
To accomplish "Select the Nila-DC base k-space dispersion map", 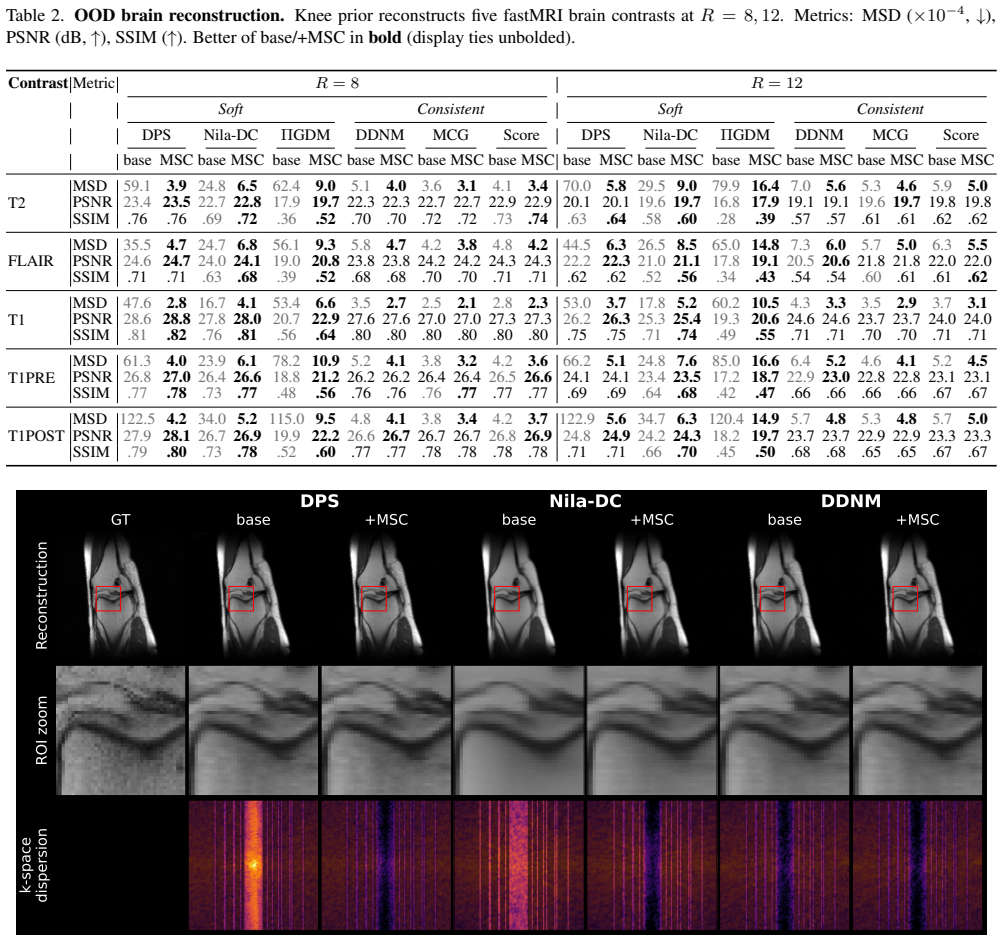I will (519, 864).
